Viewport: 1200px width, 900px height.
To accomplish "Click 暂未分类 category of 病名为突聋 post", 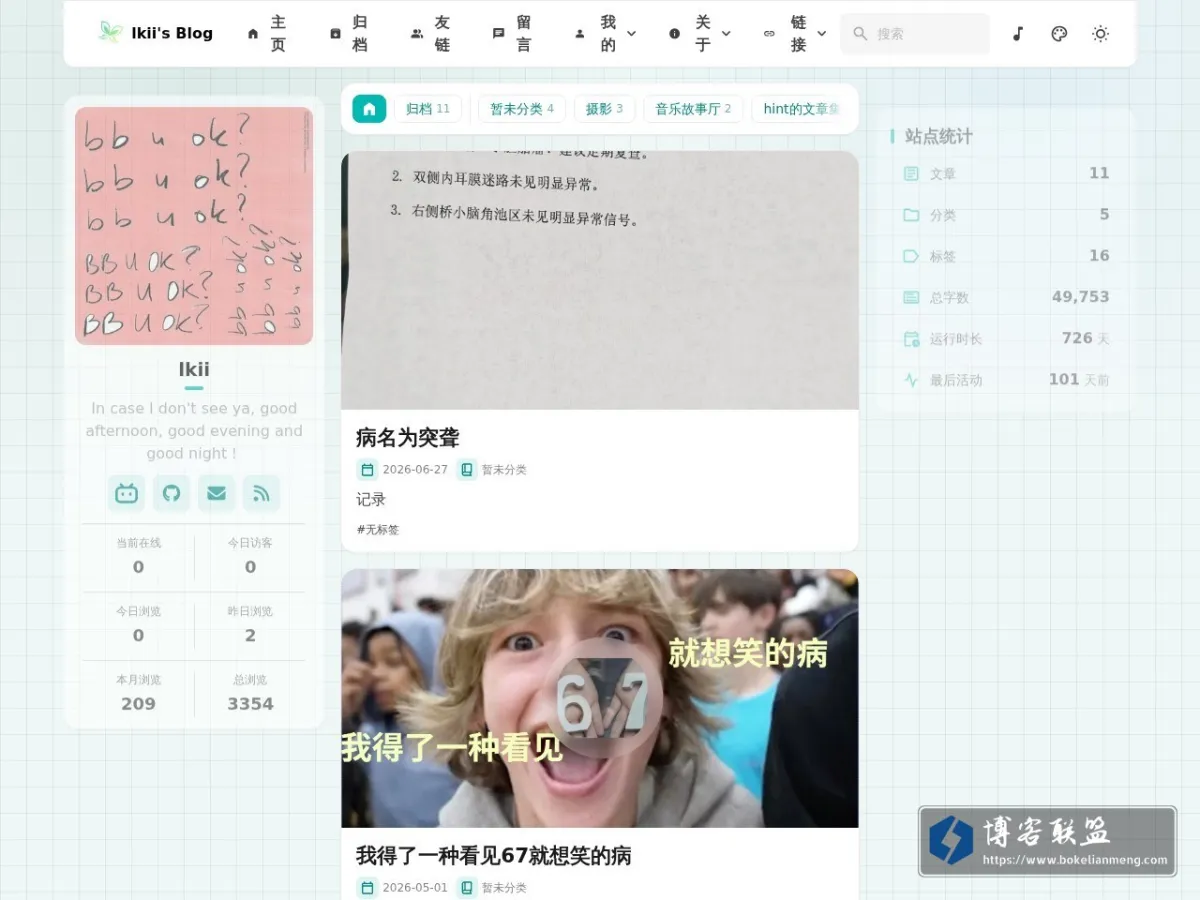I will [x=504, y=469].
